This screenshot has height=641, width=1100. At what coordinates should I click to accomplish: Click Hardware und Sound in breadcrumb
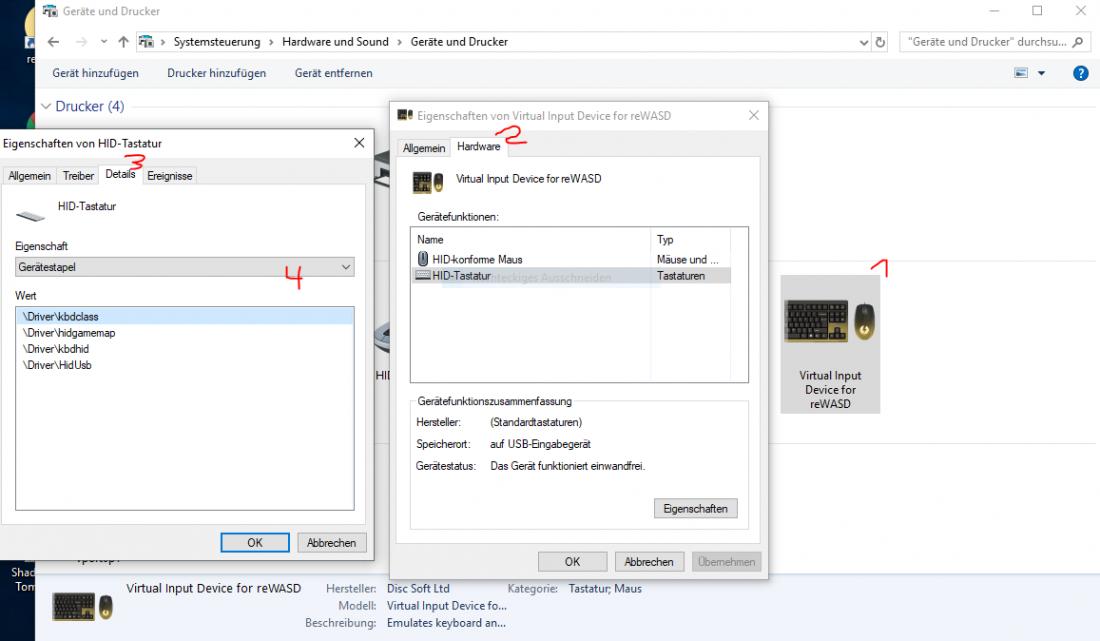pyautogui.click(x=335, y=42)
